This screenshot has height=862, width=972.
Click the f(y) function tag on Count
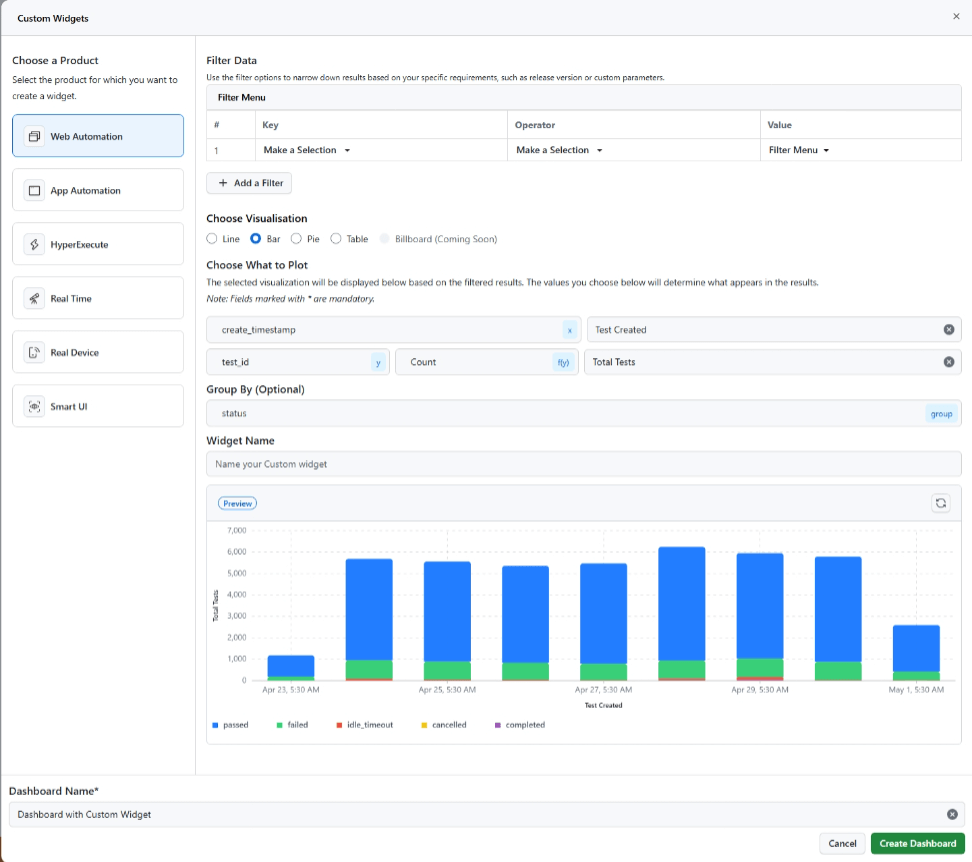[x=563, y=362]
